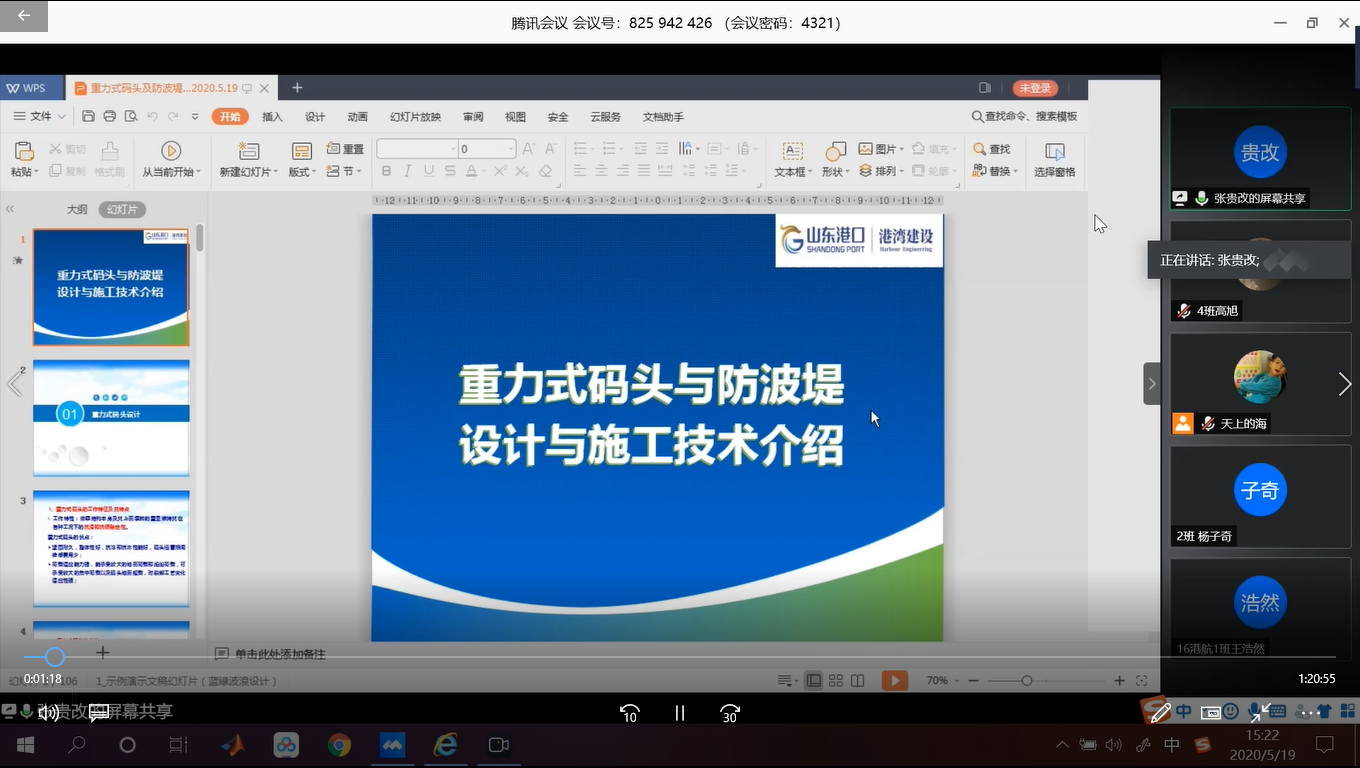Viewport: 1360px width, 768px height.
Task: Pause the video playback
Action: click(x=680, y=713)
